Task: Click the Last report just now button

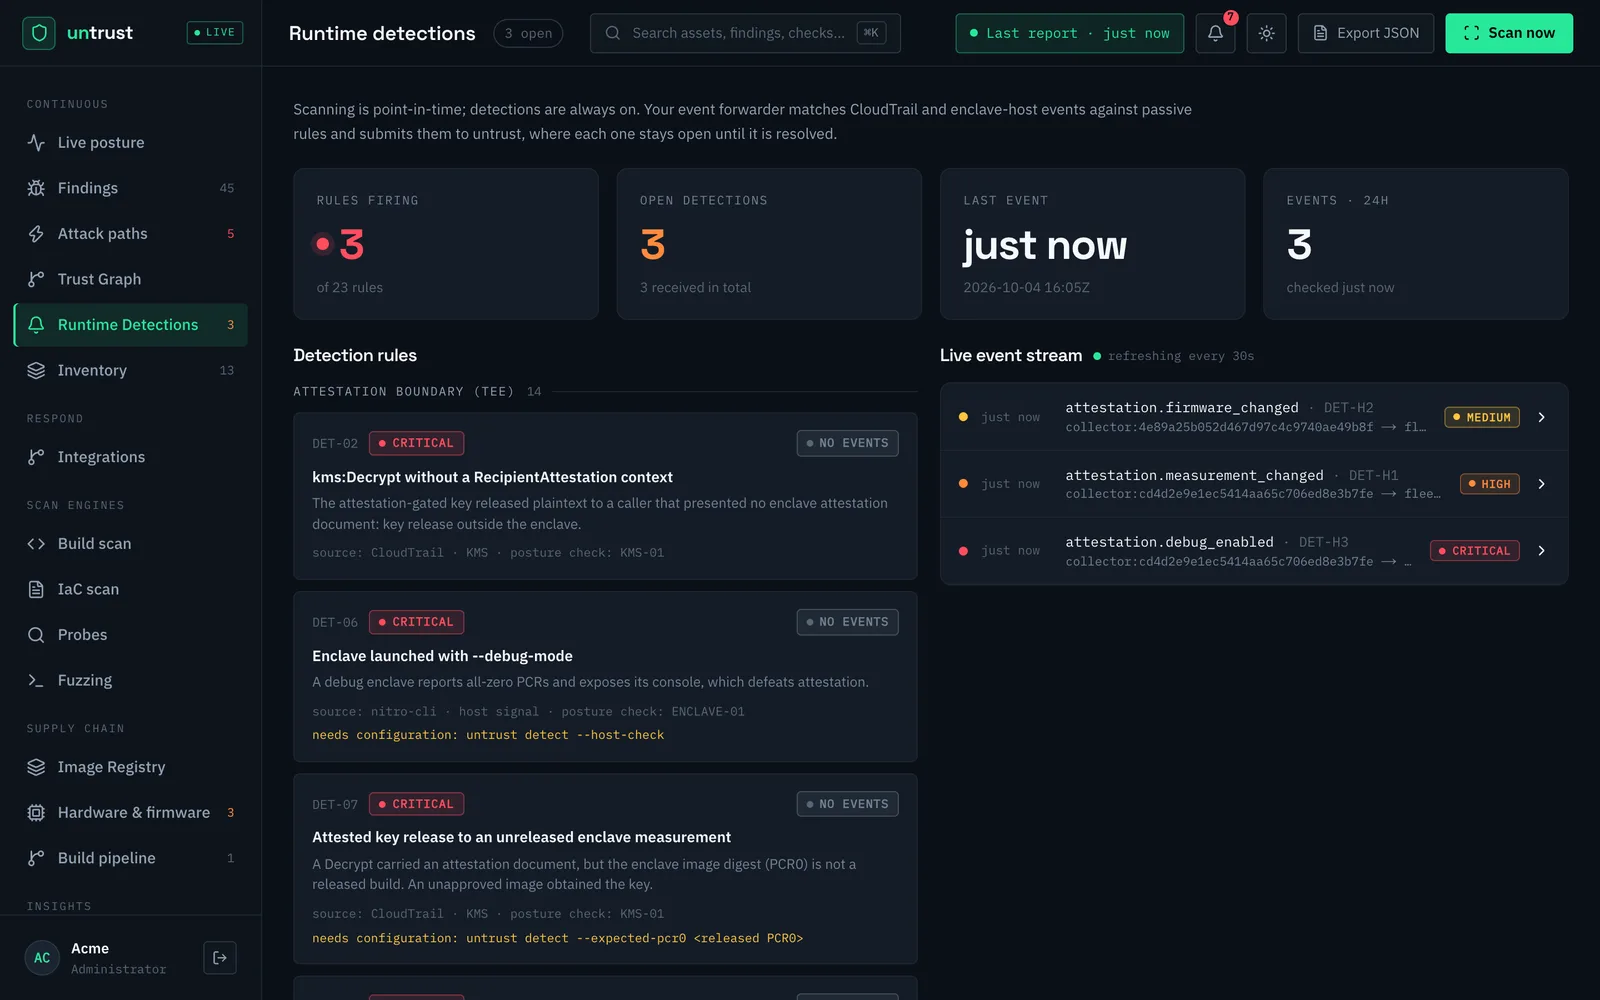Action: (1069, 33)
